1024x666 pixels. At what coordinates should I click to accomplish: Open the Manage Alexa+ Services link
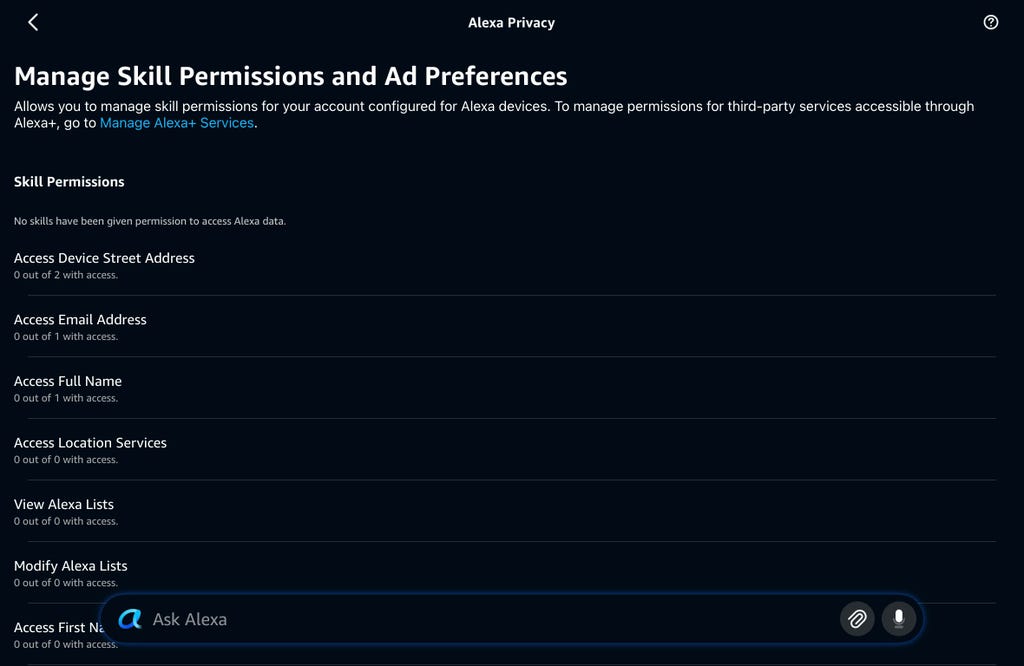[x=177, y=123]
